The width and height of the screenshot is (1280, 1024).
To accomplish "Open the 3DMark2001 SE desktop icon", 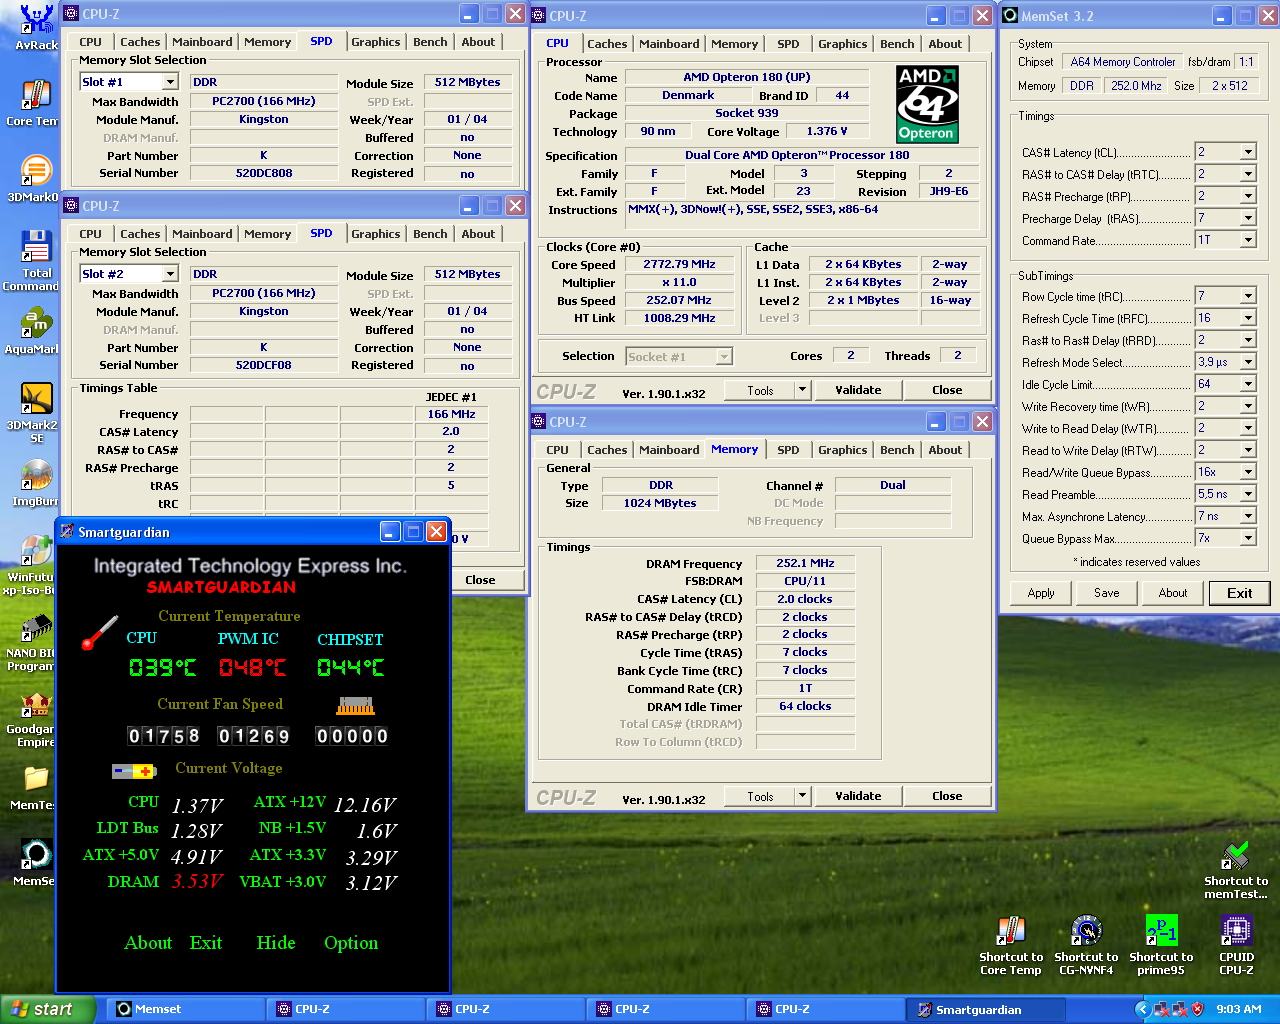I will tap(35, 413).
